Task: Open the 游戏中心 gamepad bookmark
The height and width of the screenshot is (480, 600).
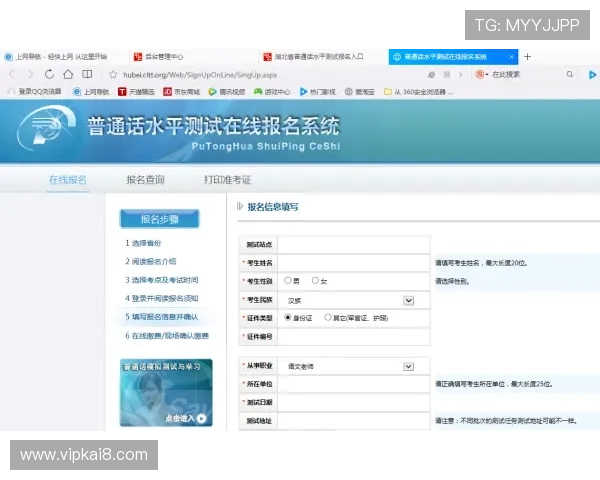Action: click(x=272, y=92)
